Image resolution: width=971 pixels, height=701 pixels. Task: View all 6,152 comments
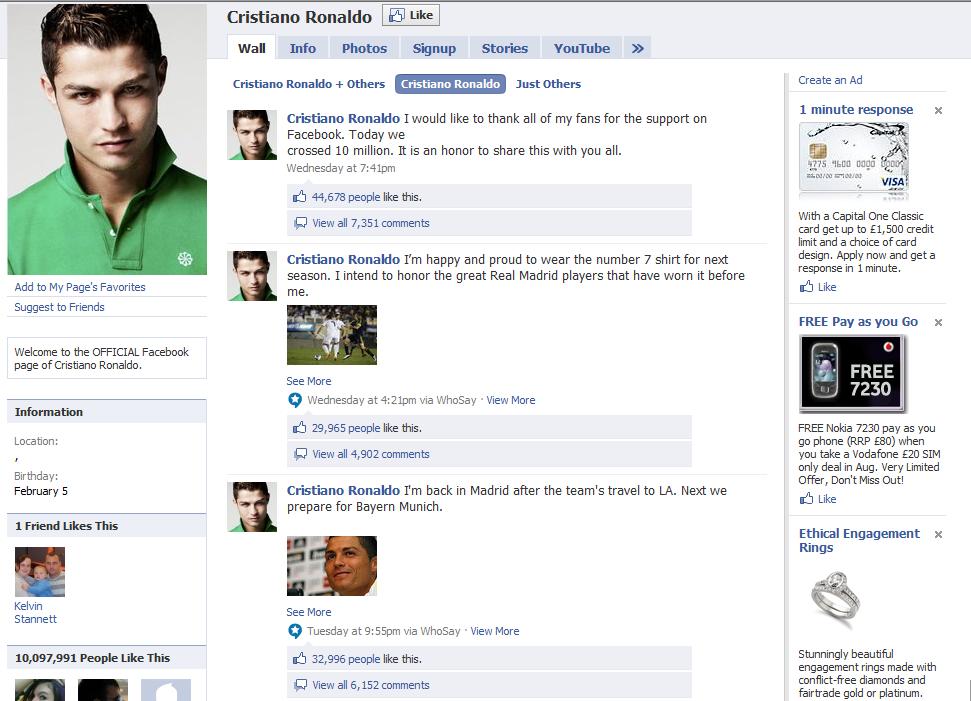[x=370, y=685]
